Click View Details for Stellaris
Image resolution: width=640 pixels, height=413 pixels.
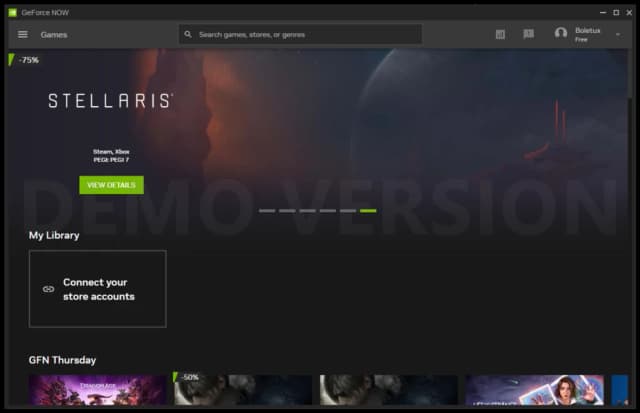coord(111,185)
